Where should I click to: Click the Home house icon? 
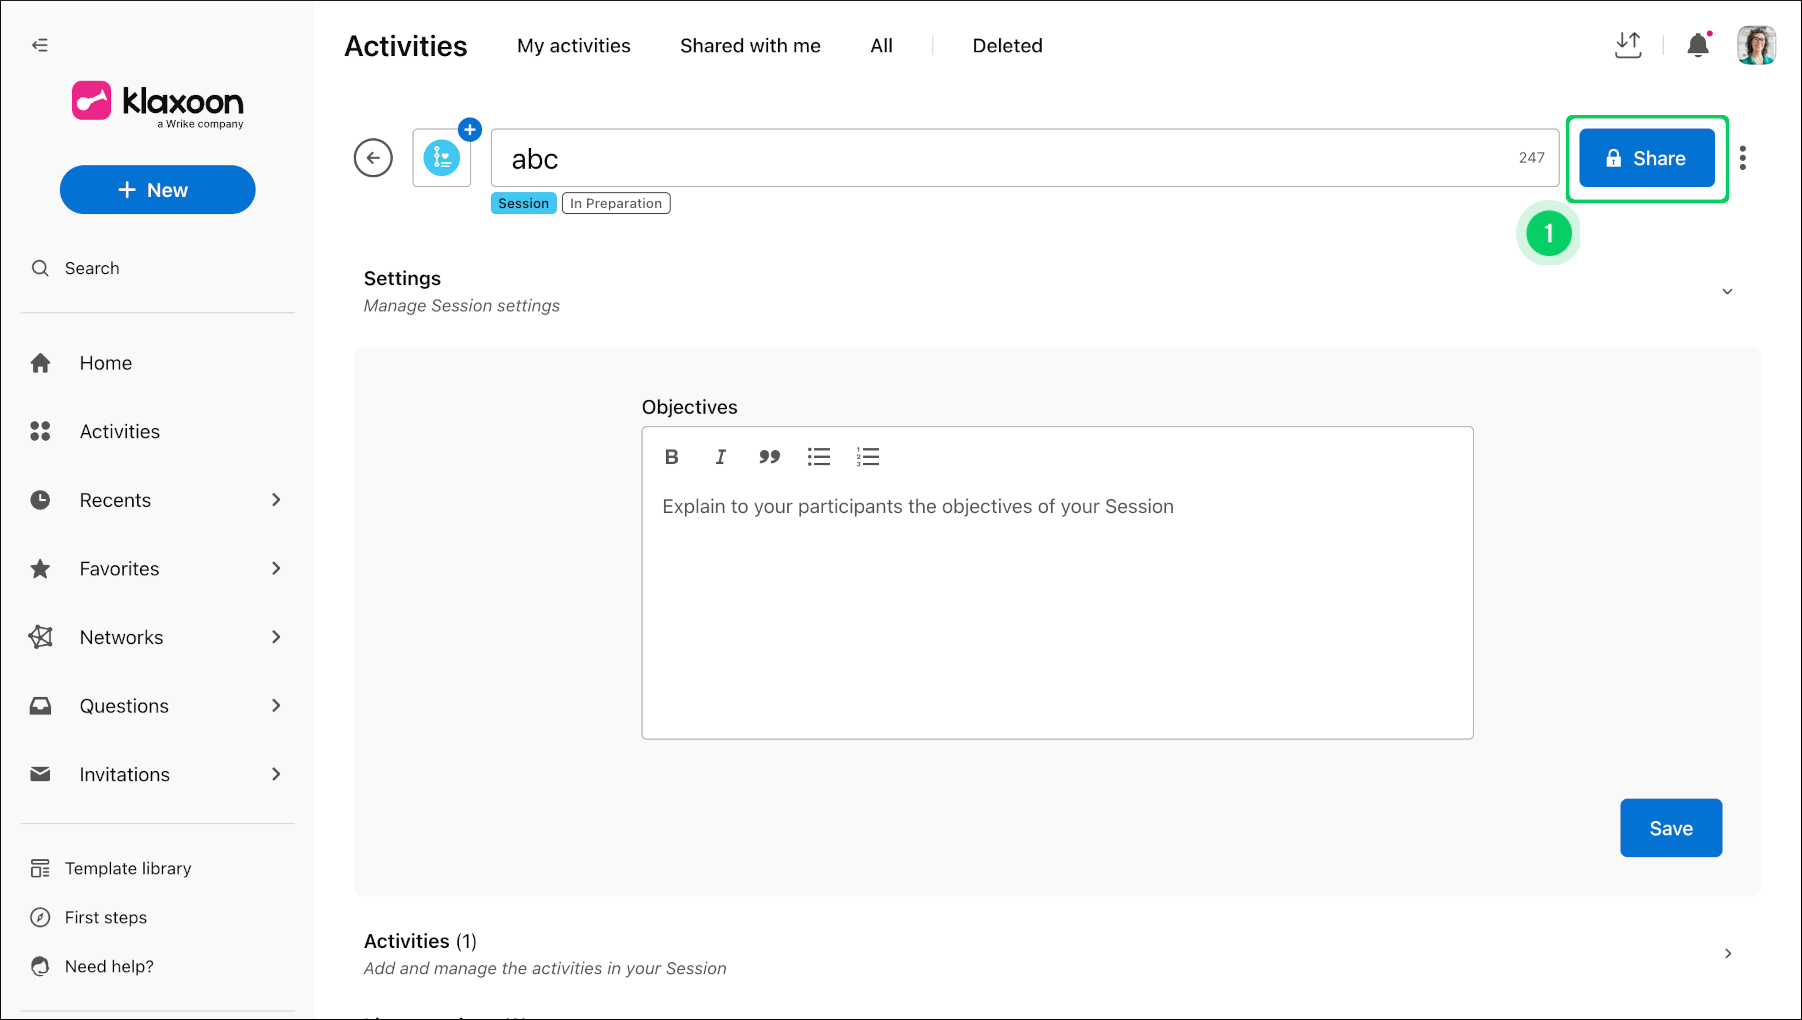[x=40, y=363]
